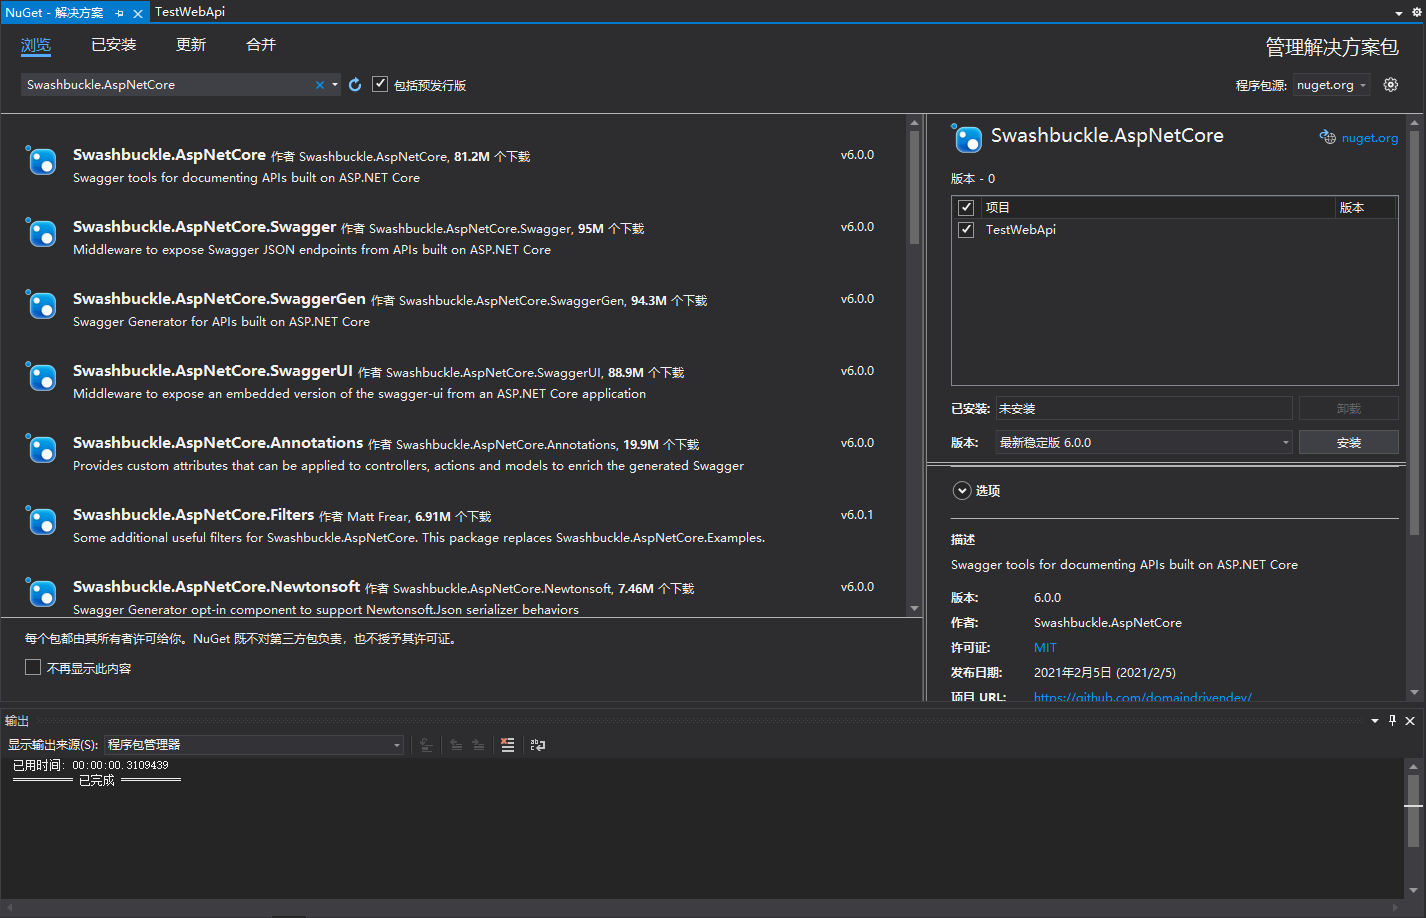Open package source settings gear next to nuget.org

(1391, 85)
